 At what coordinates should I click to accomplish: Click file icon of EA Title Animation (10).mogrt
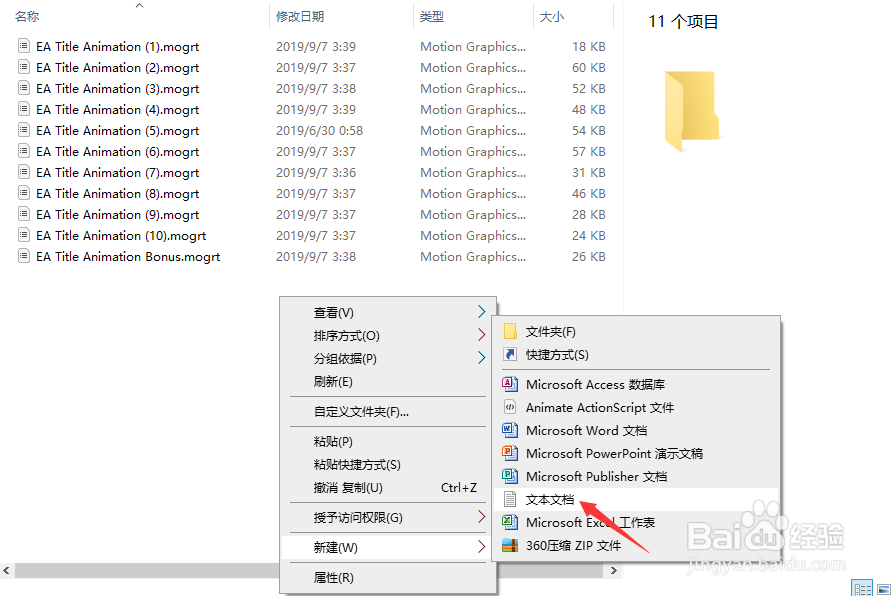click(23, 235)
